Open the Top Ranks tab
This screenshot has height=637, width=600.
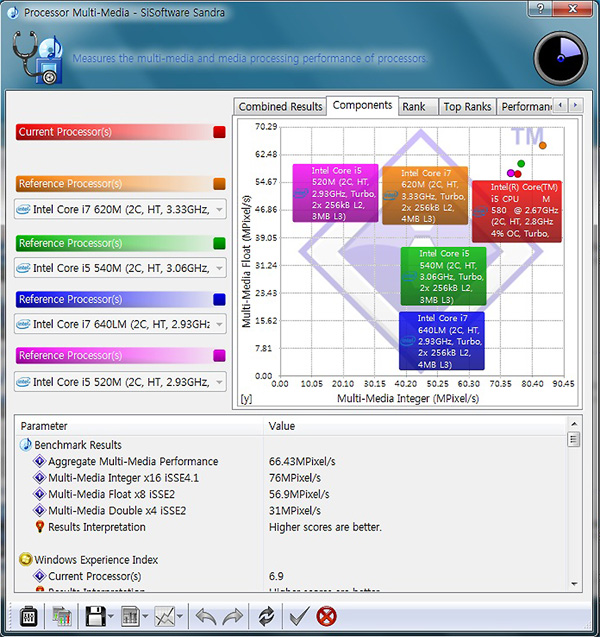pyautogui.click(x=467, y=106)
